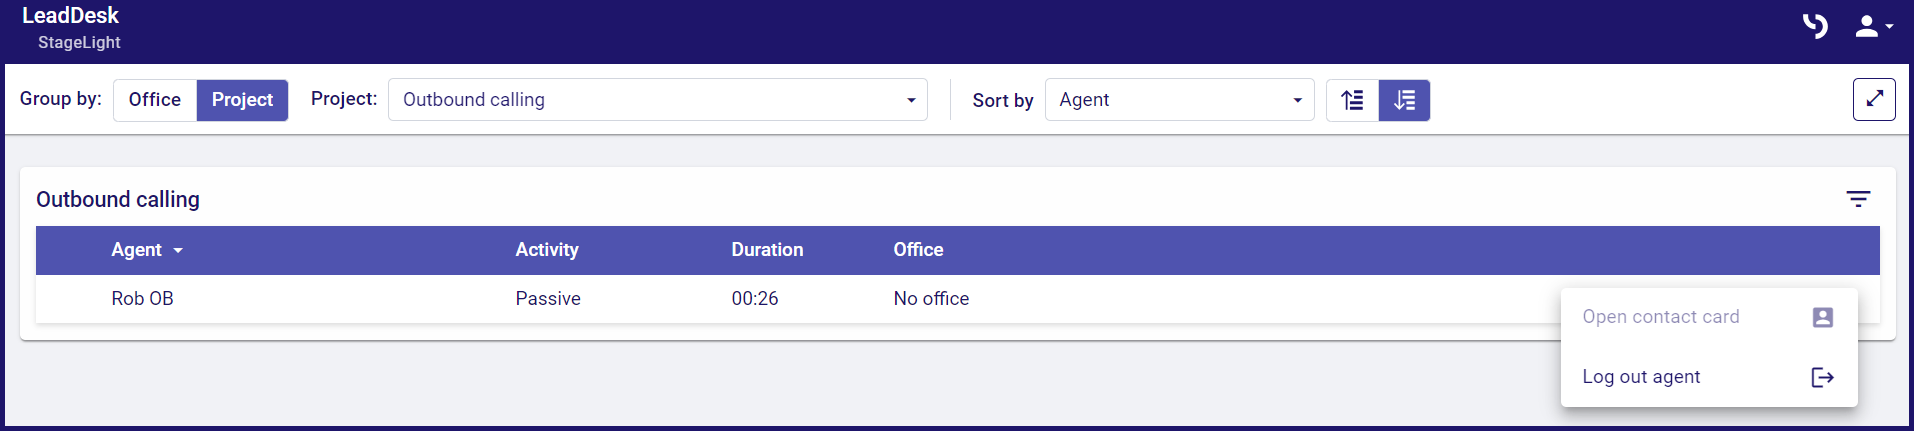Open the Project dropdown
Viewport: 1914px width, 431px height.
coord(657,100)
